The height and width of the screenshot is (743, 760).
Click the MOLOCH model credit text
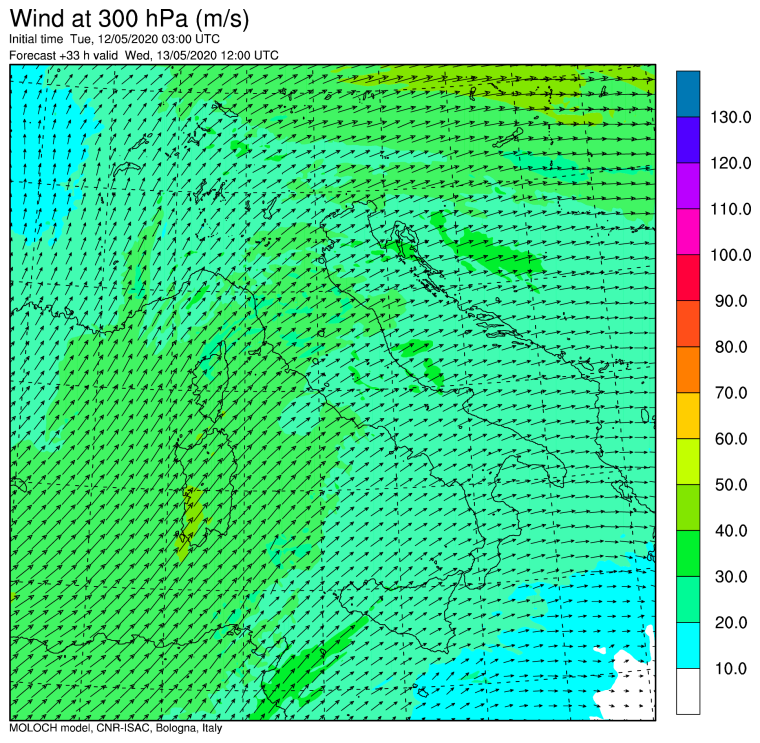coord(116,728)
